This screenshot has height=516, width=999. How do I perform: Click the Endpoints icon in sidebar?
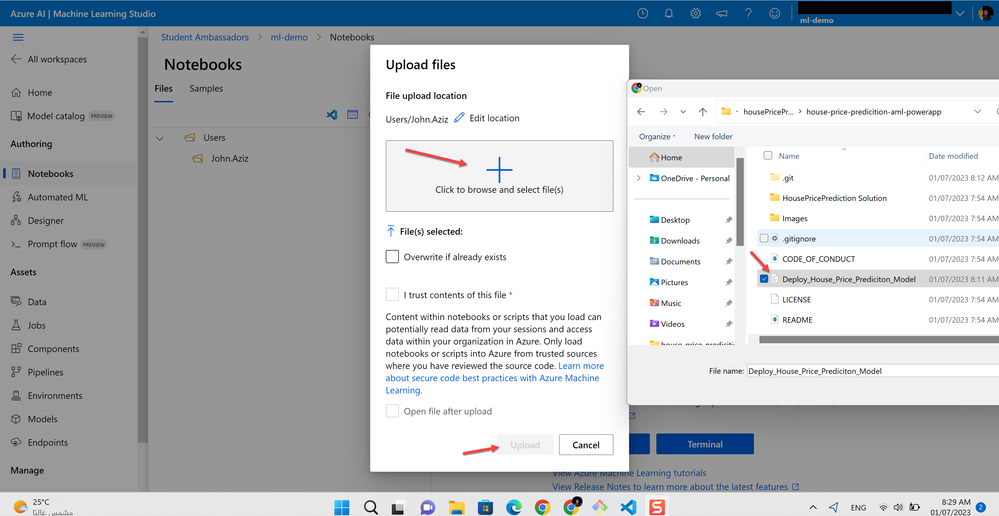click(x=17, y=443)
